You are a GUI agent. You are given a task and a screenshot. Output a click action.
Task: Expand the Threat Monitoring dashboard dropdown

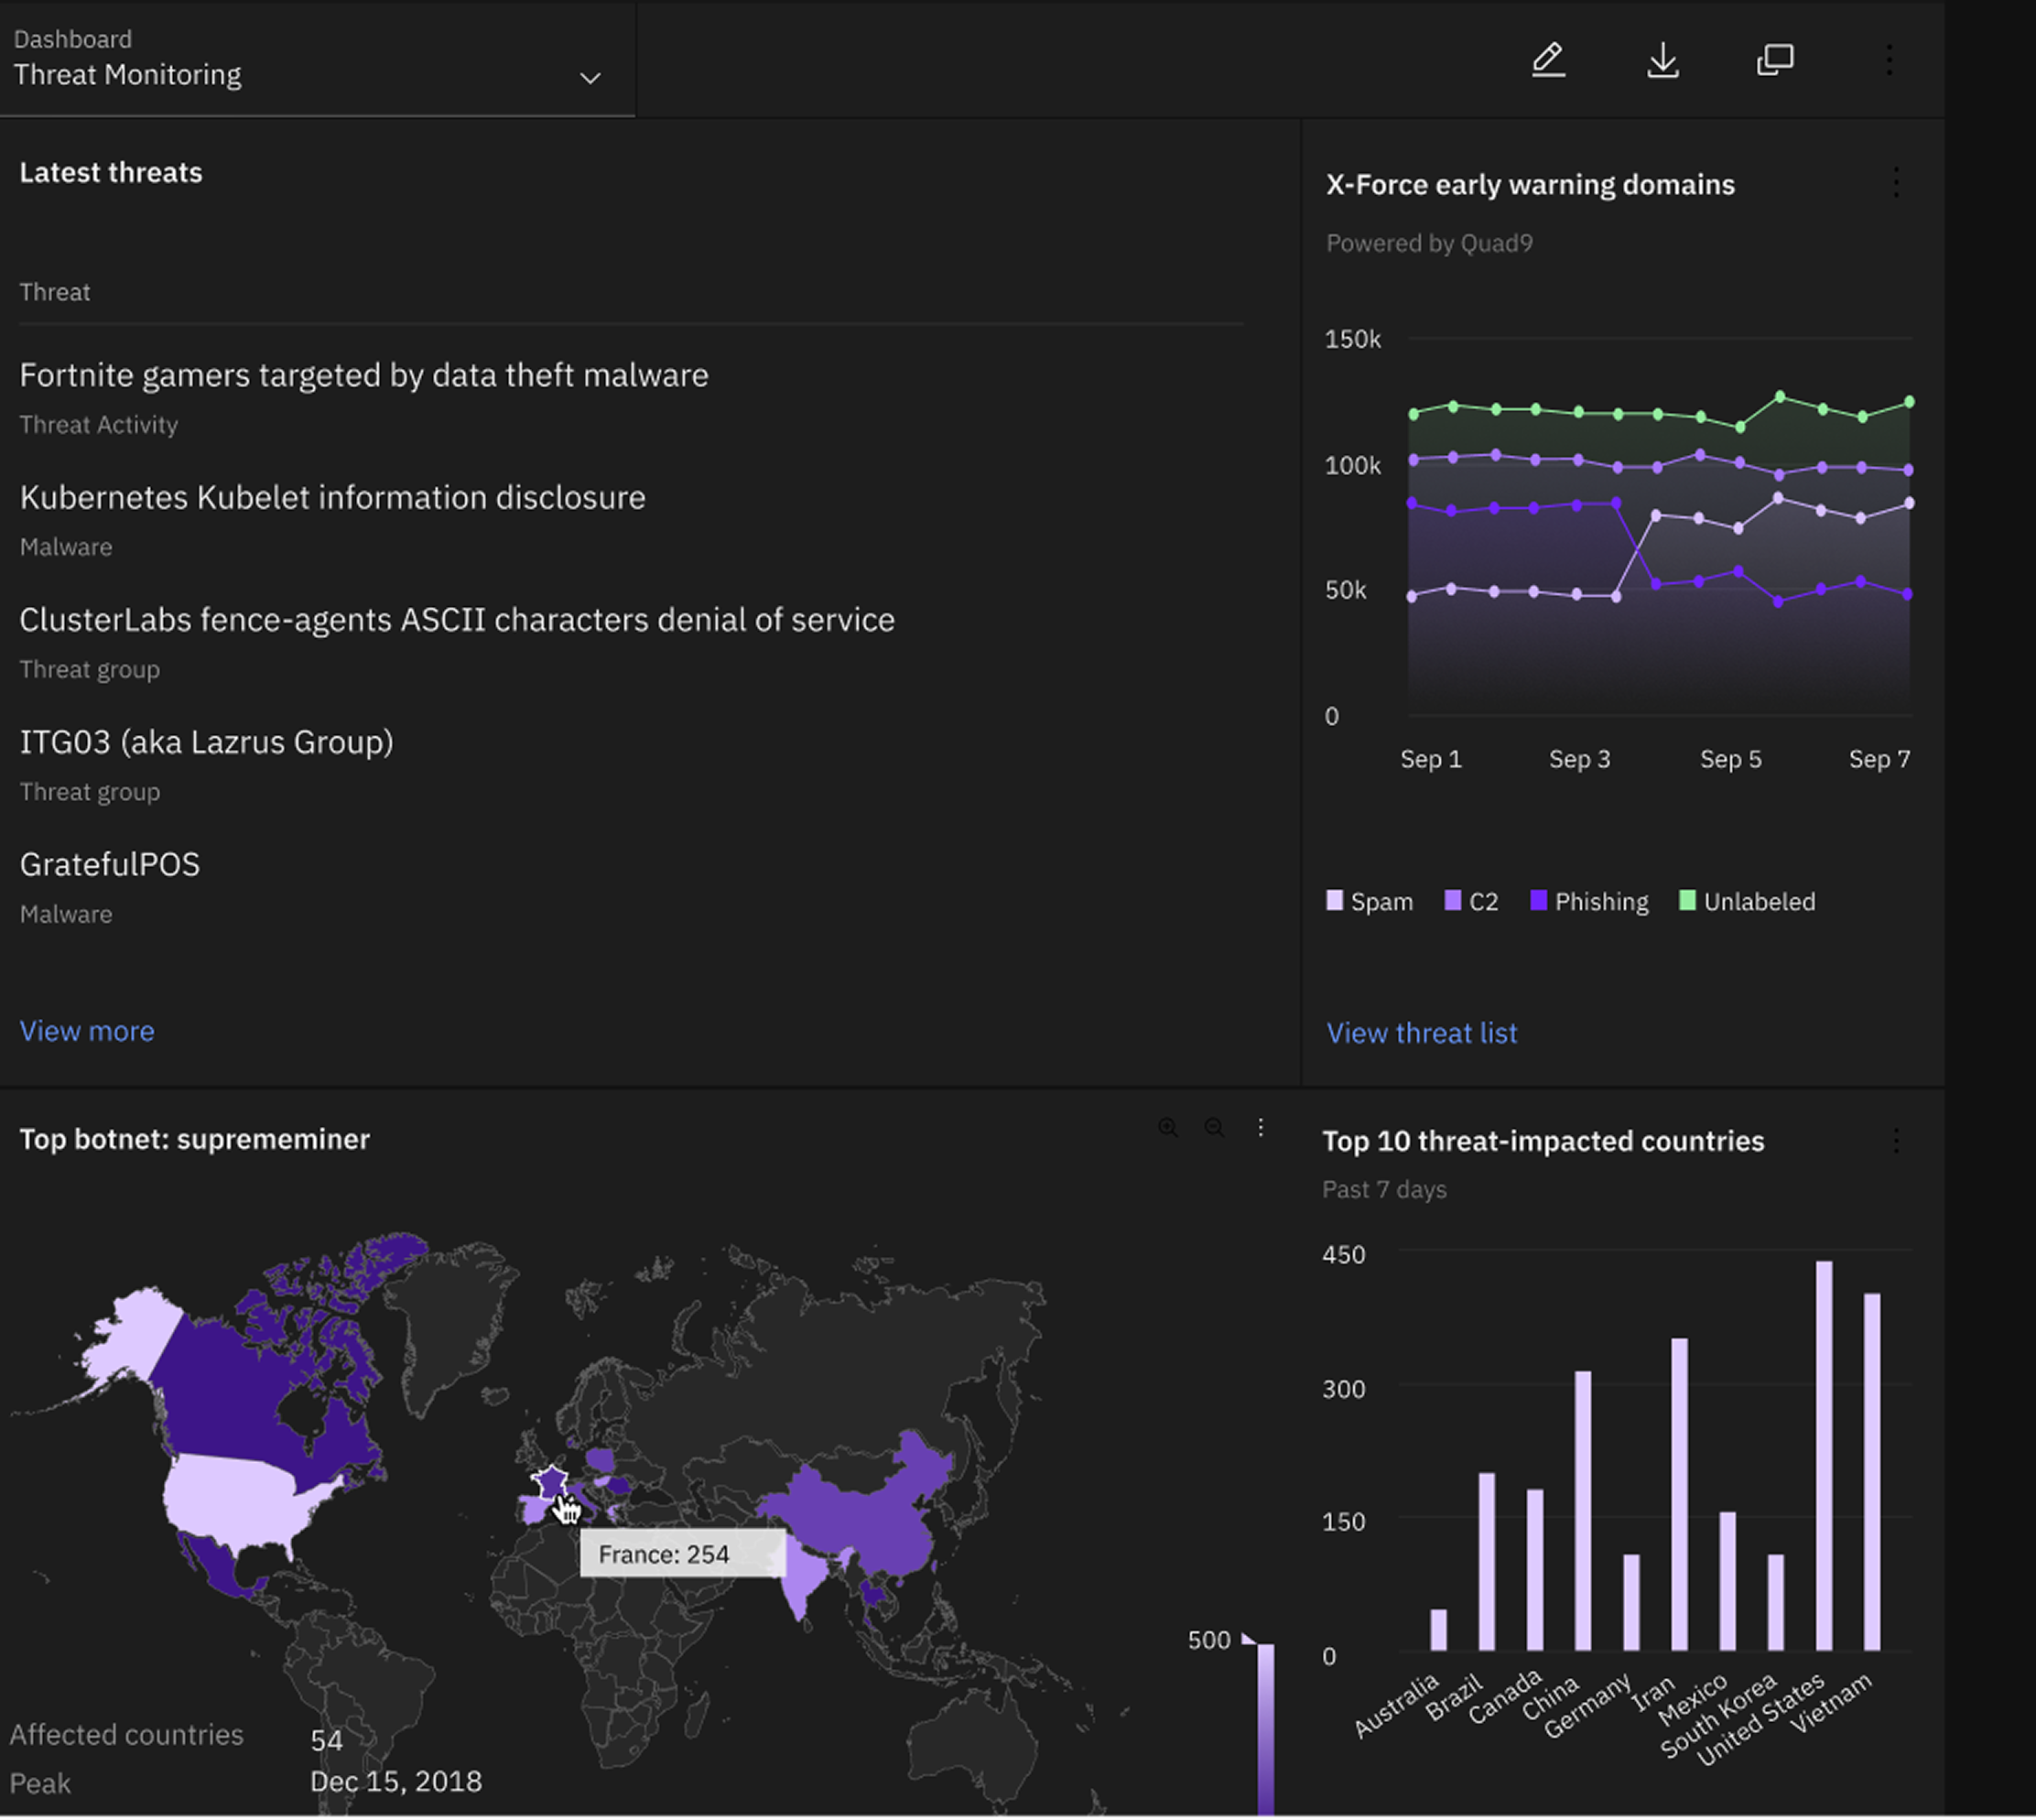pos(590,78)
